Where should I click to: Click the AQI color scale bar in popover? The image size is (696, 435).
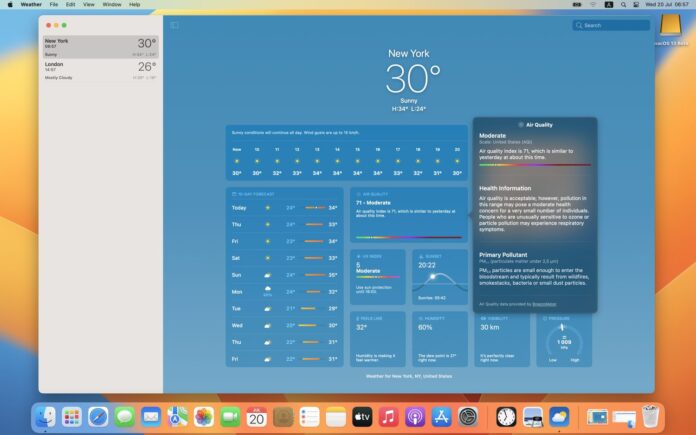(535, 165)
